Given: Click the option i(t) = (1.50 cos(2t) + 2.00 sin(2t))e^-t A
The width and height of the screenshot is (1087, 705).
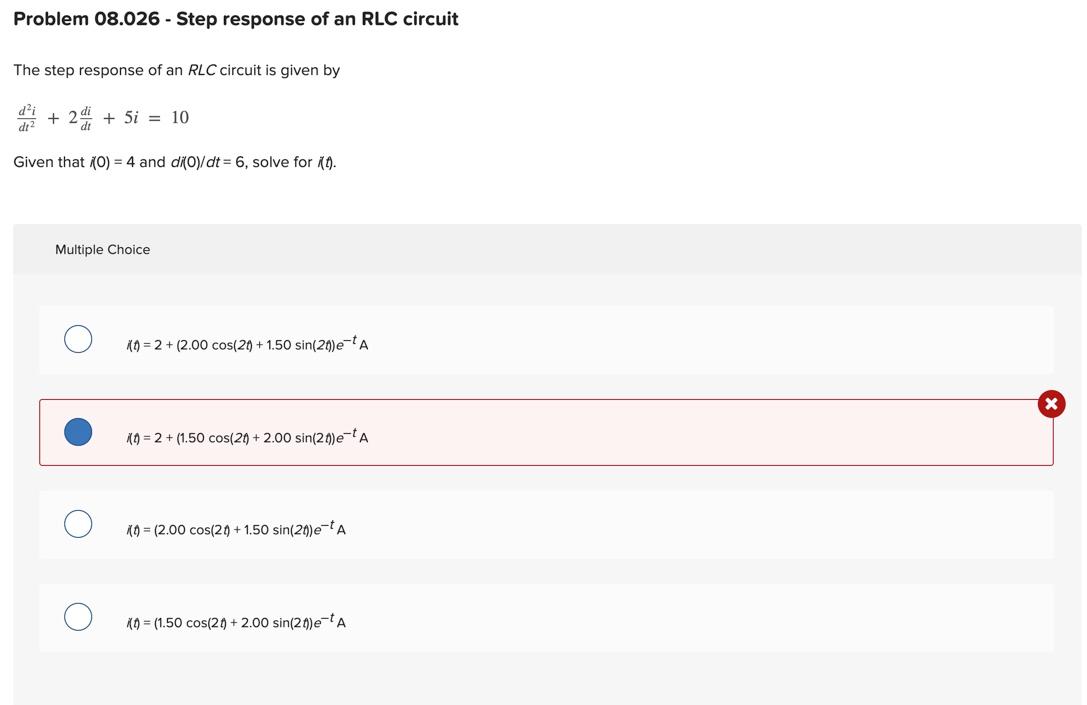Looking at the screenshot, I should click(x=236, y=620).
